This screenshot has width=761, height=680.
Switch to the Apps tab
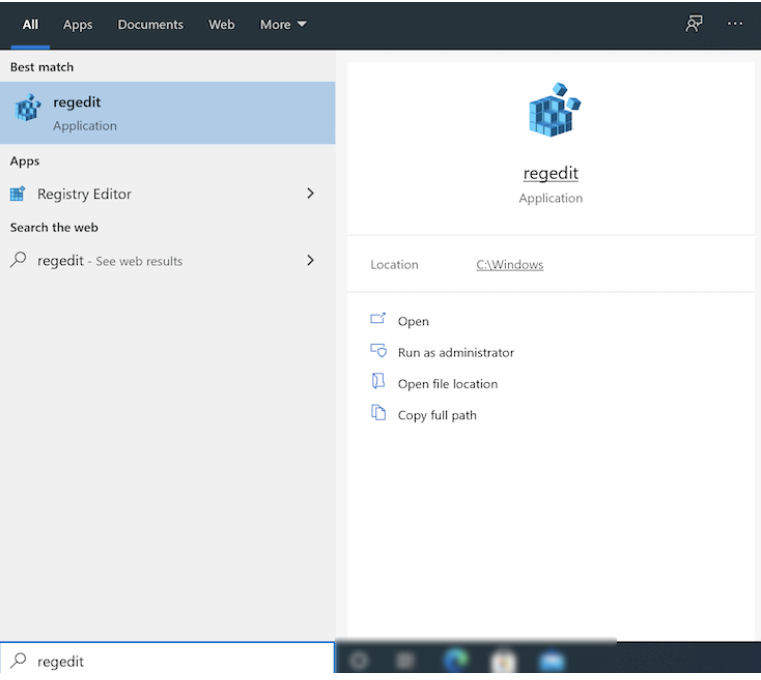[78, 25]
